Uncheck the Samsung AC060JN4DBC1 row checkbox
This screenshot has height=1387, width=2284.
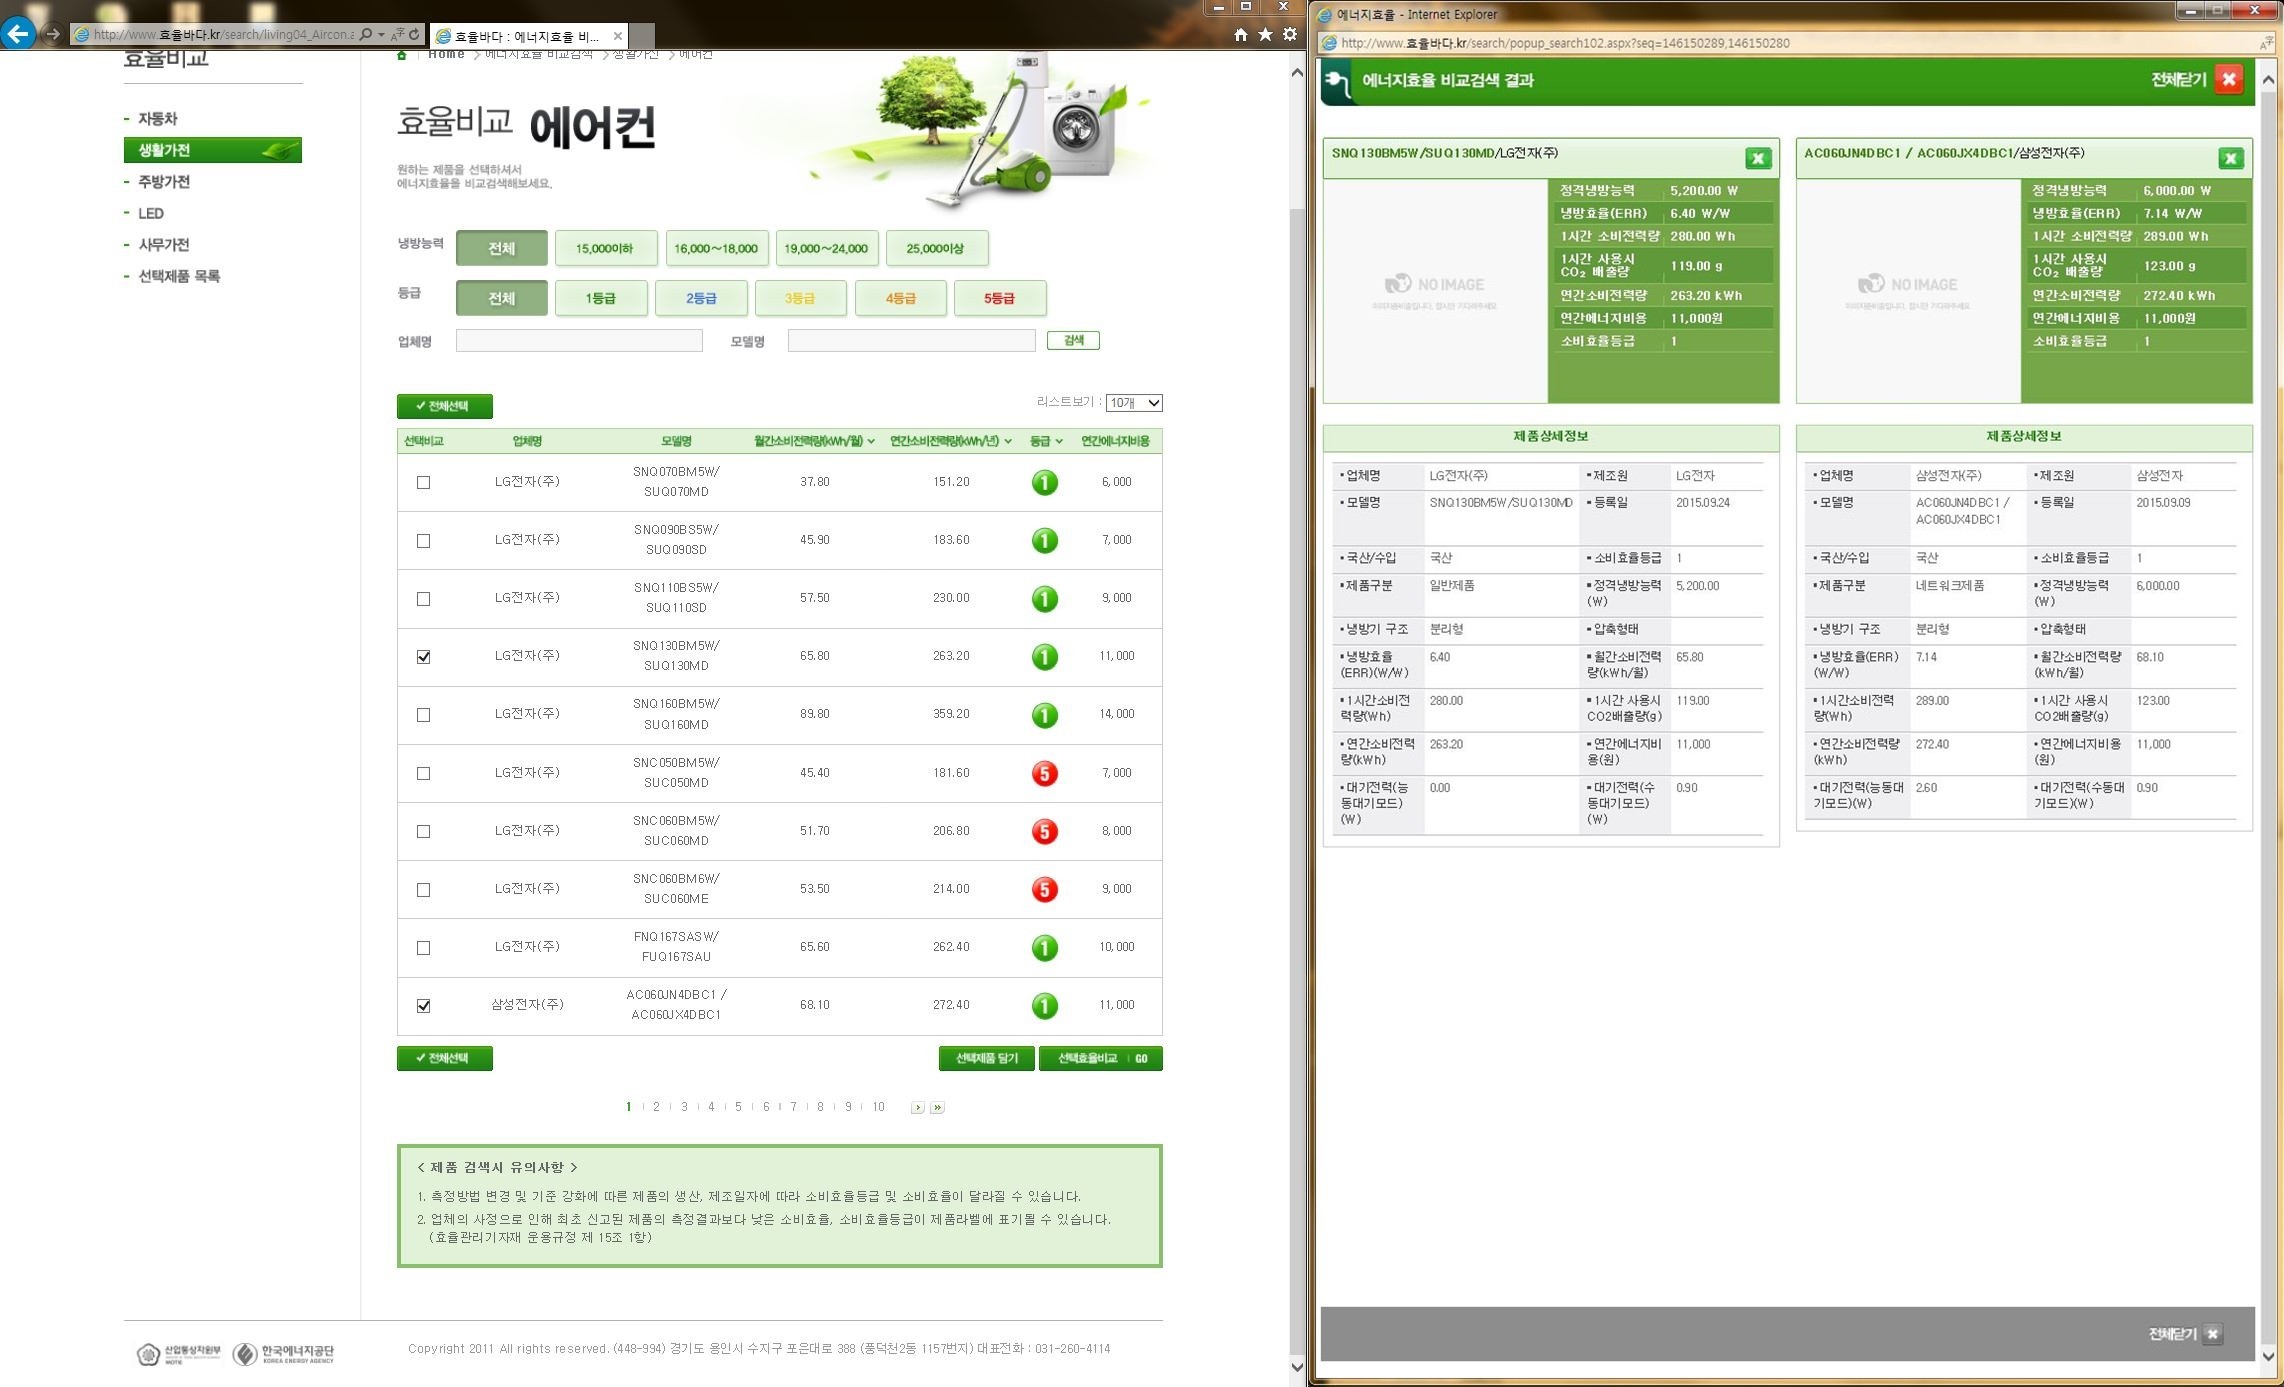(423, 1005)
